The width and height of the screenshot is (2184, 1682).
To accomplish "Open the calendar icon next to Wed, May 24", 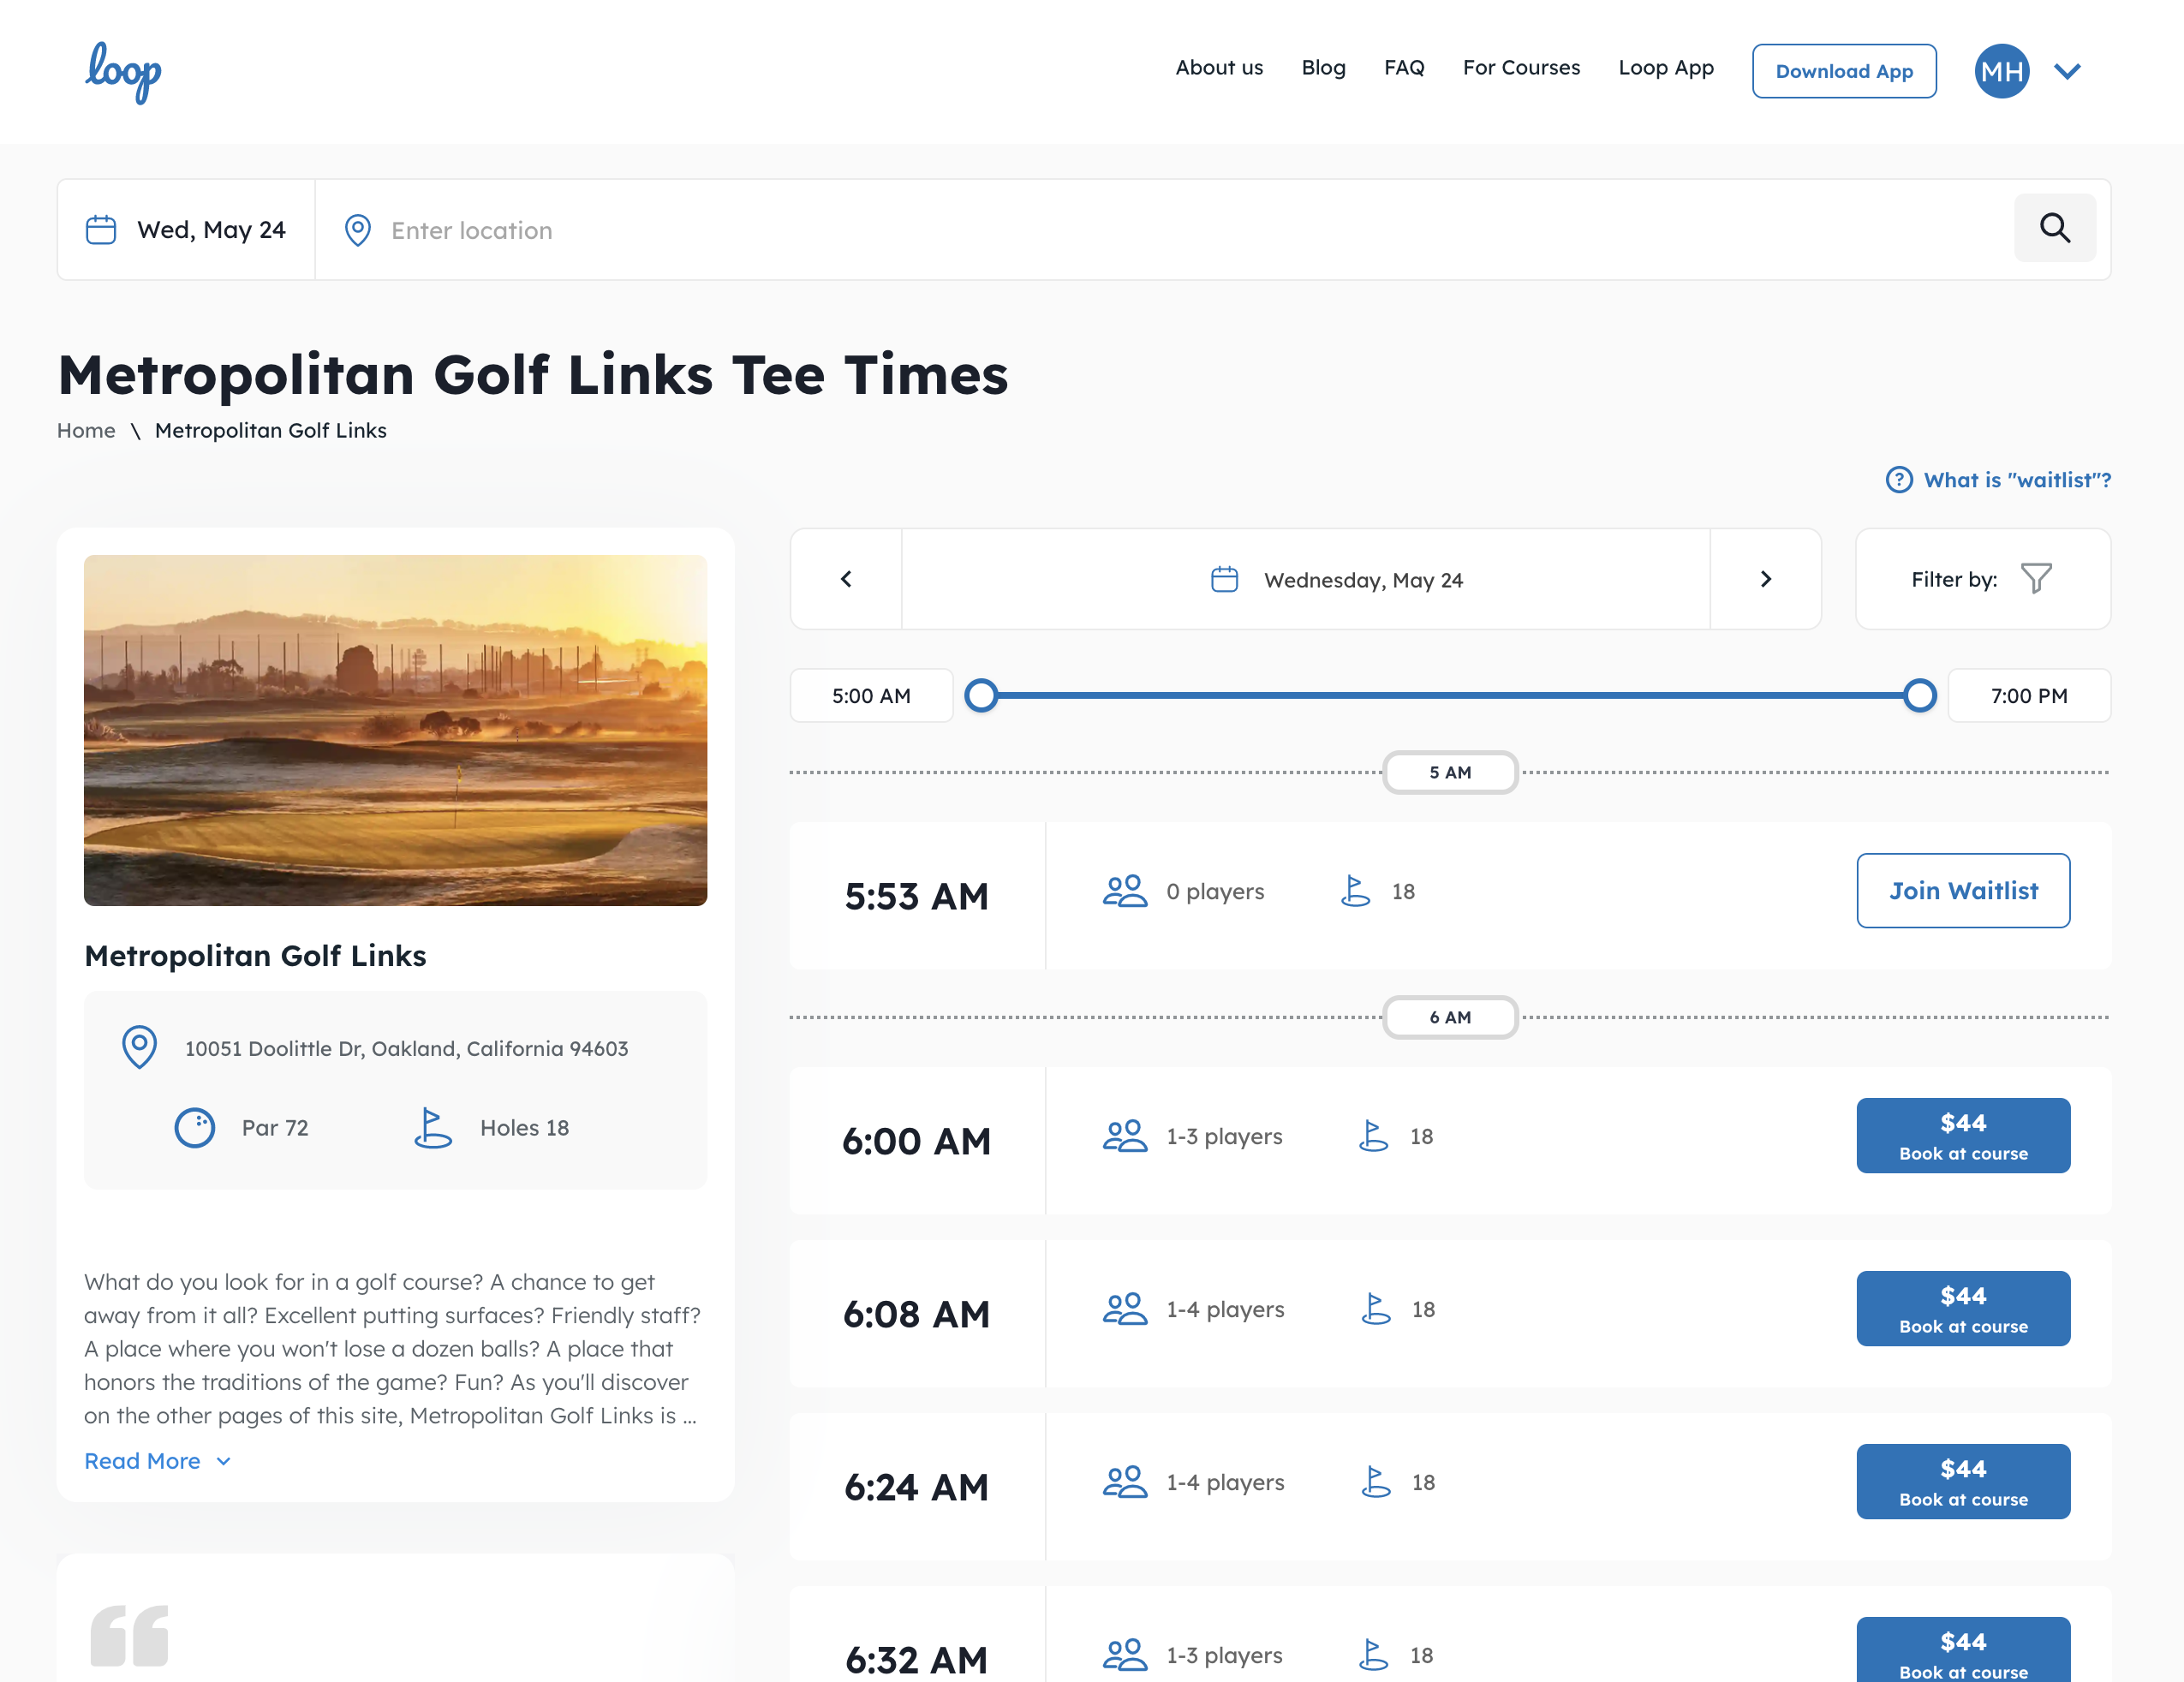I will click(x=101, y=229).
